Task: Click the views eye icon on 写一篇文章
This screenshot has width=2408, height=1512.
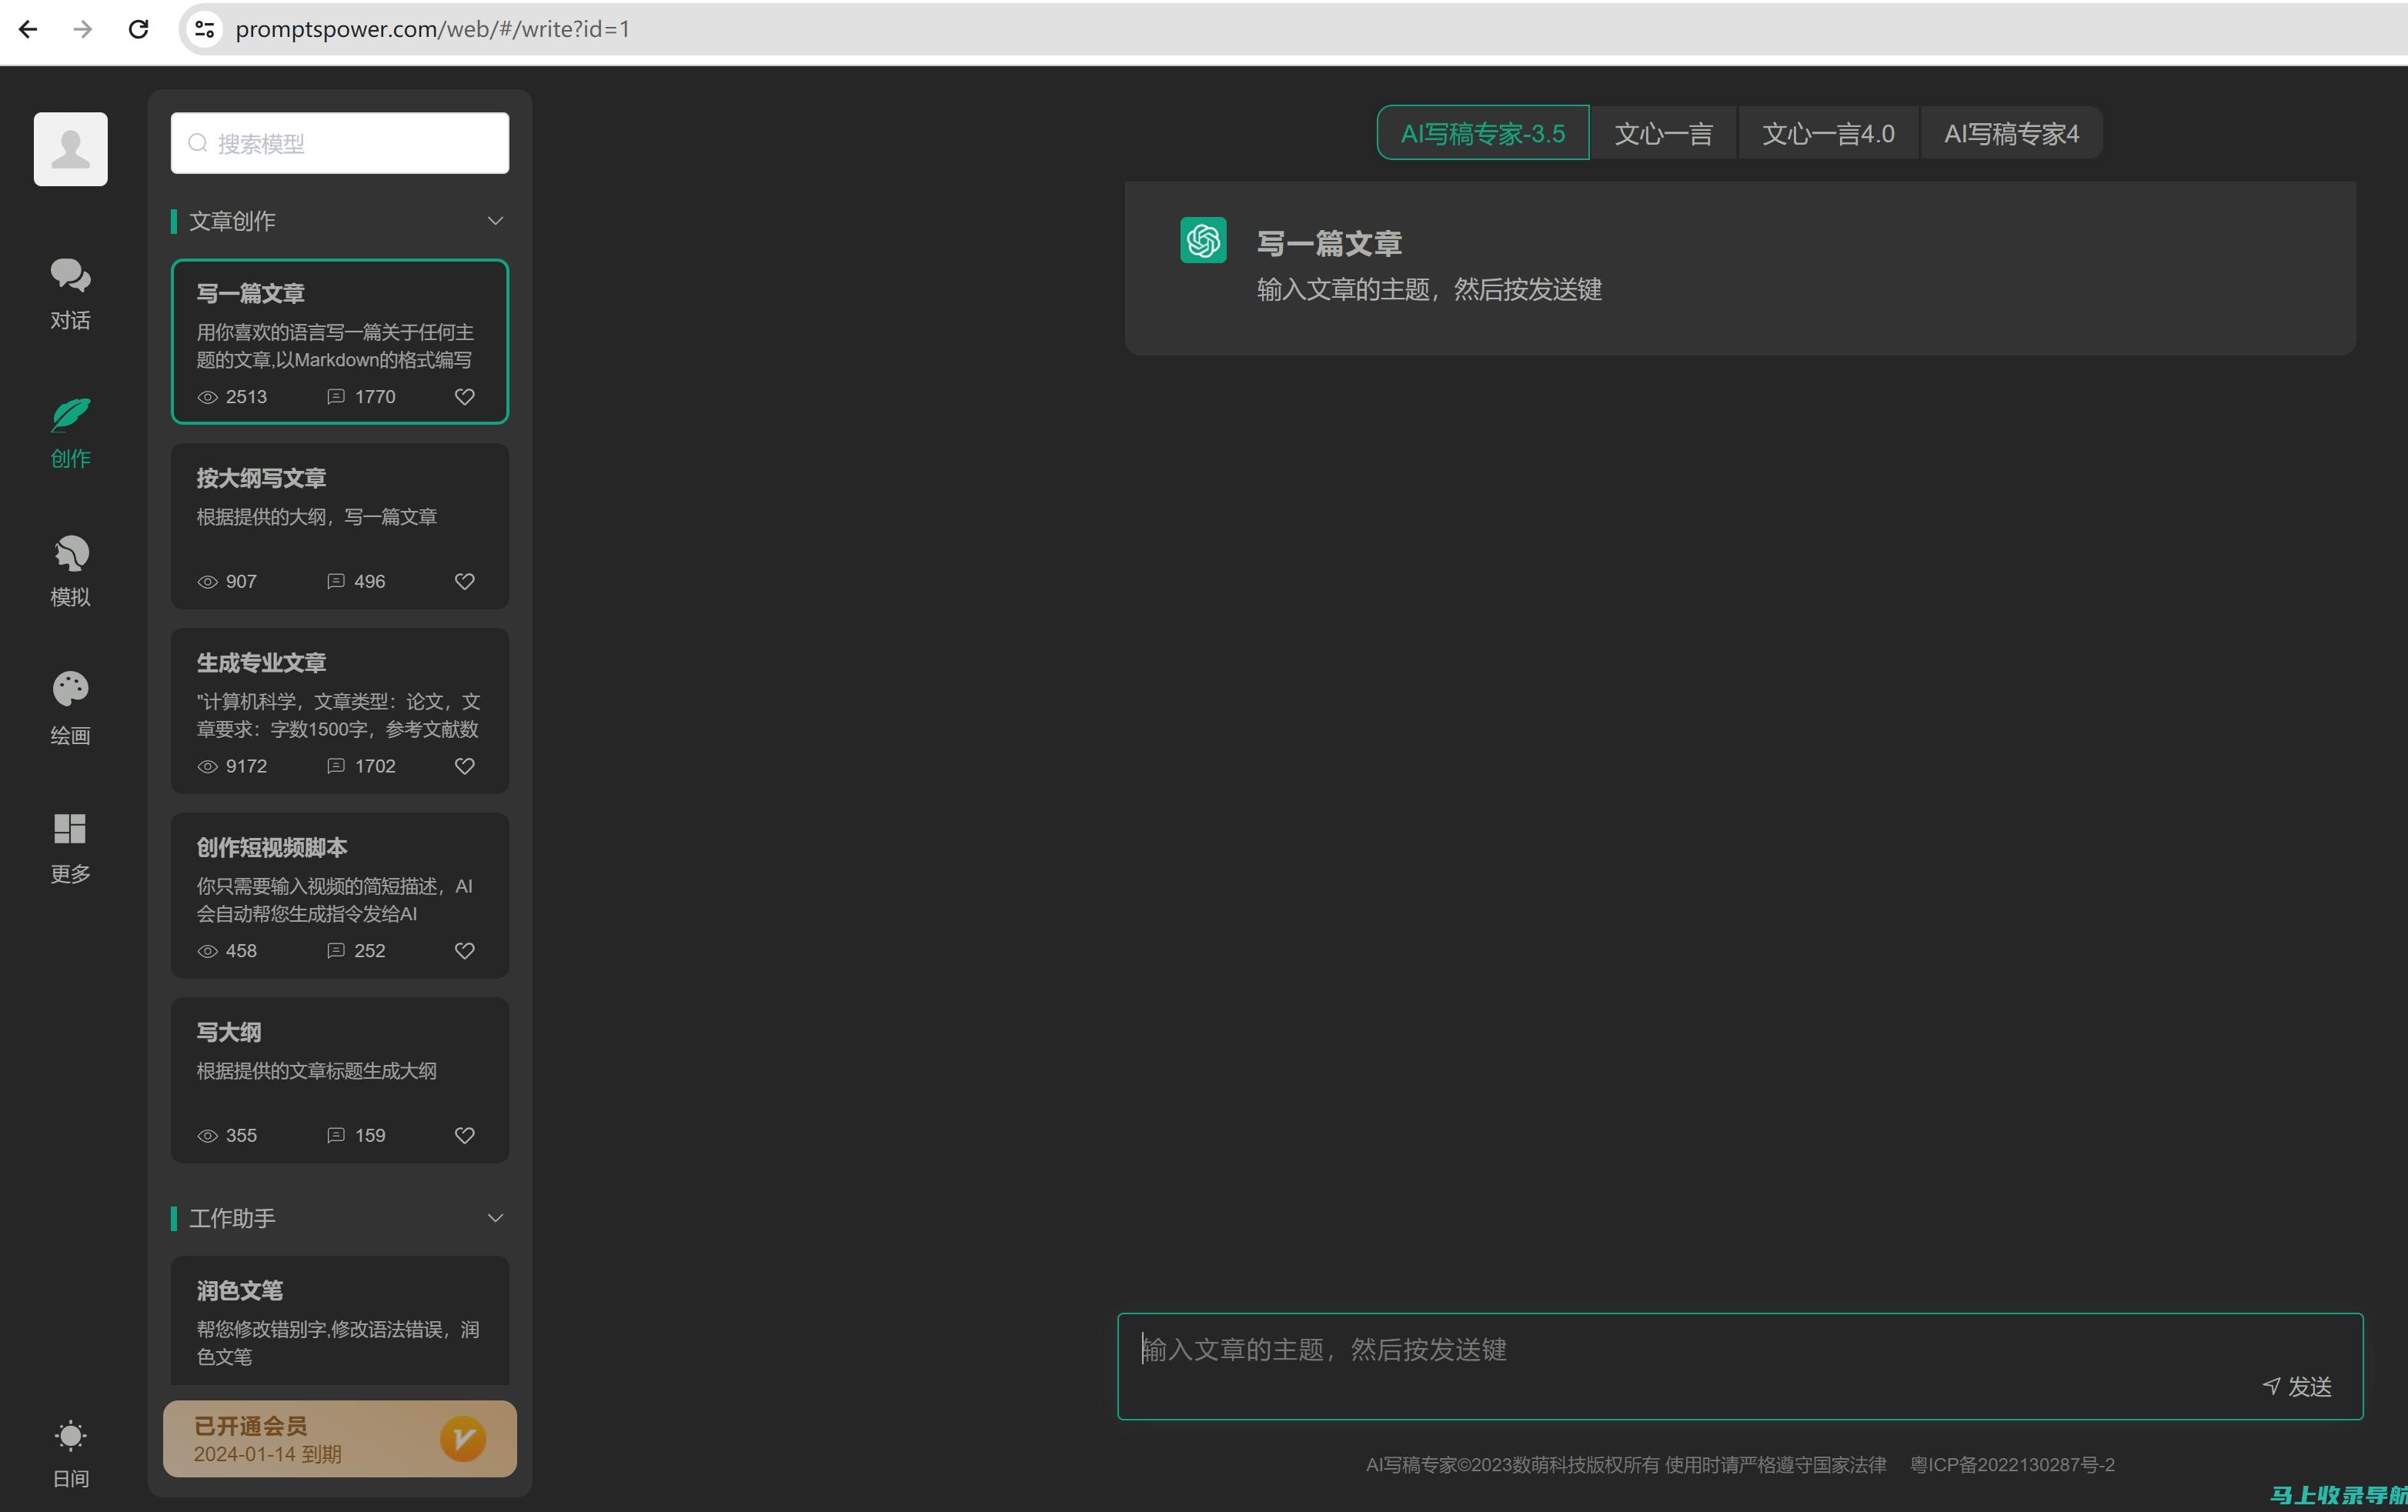Action: point(208,397)
